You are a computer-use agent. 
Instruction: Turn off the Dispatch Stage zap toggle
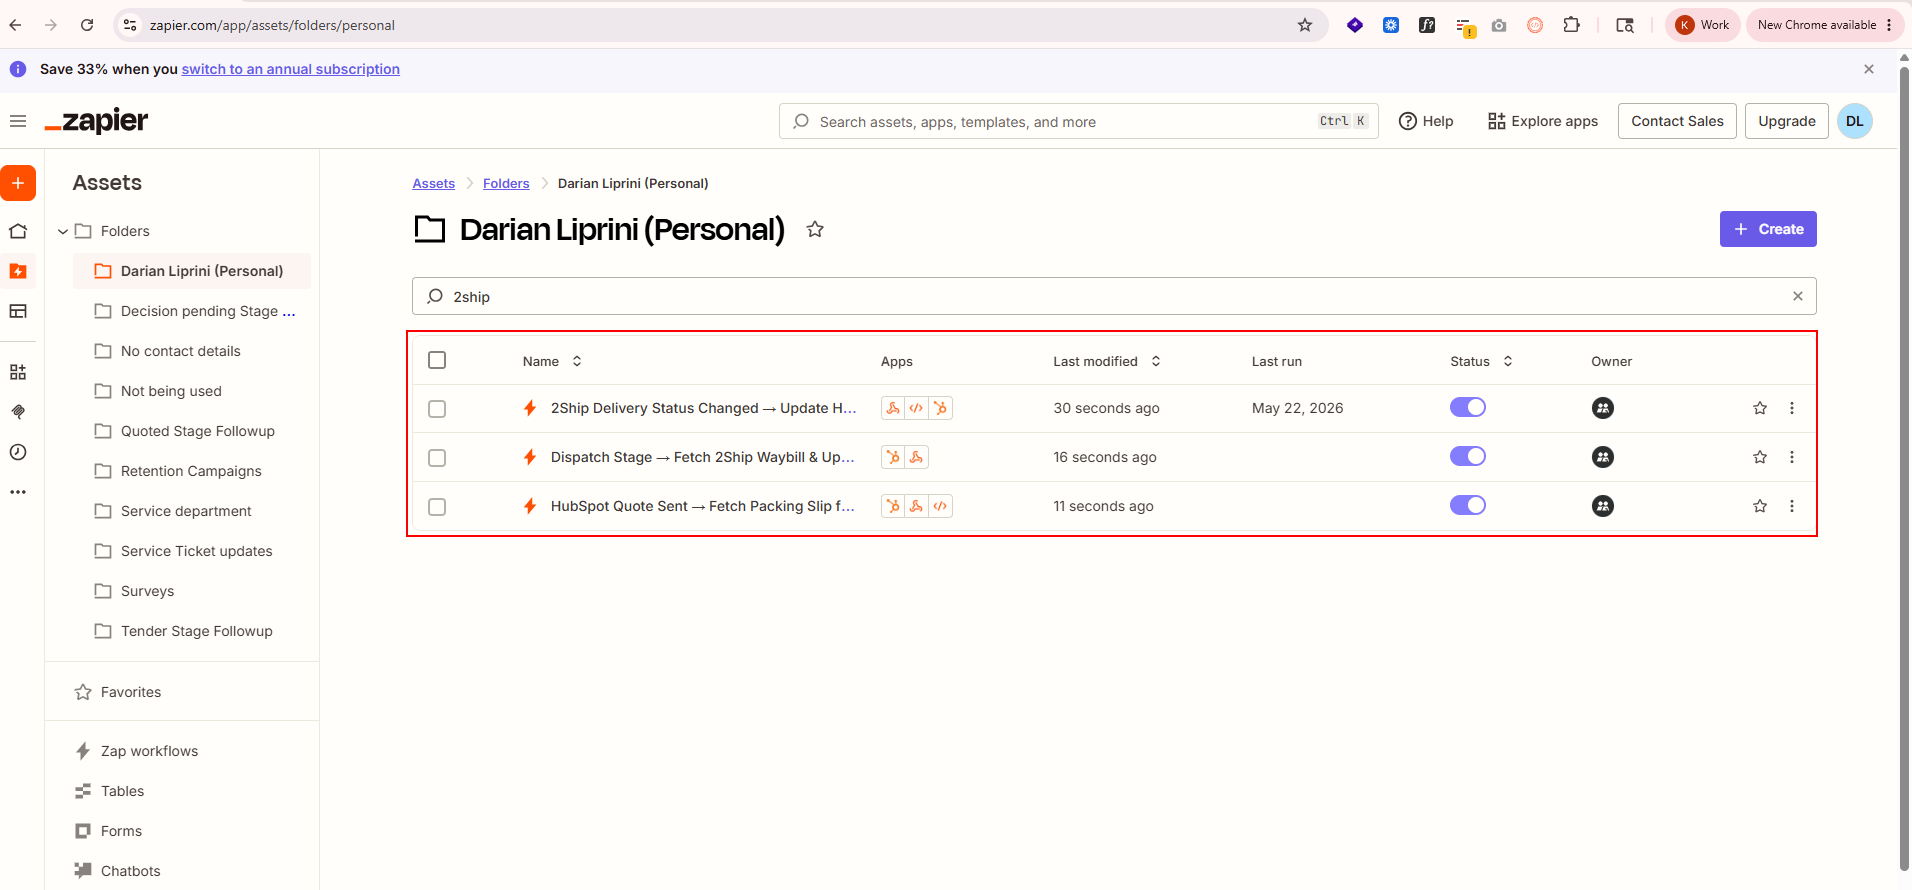pyautogui.click(x=1468, y=456)
